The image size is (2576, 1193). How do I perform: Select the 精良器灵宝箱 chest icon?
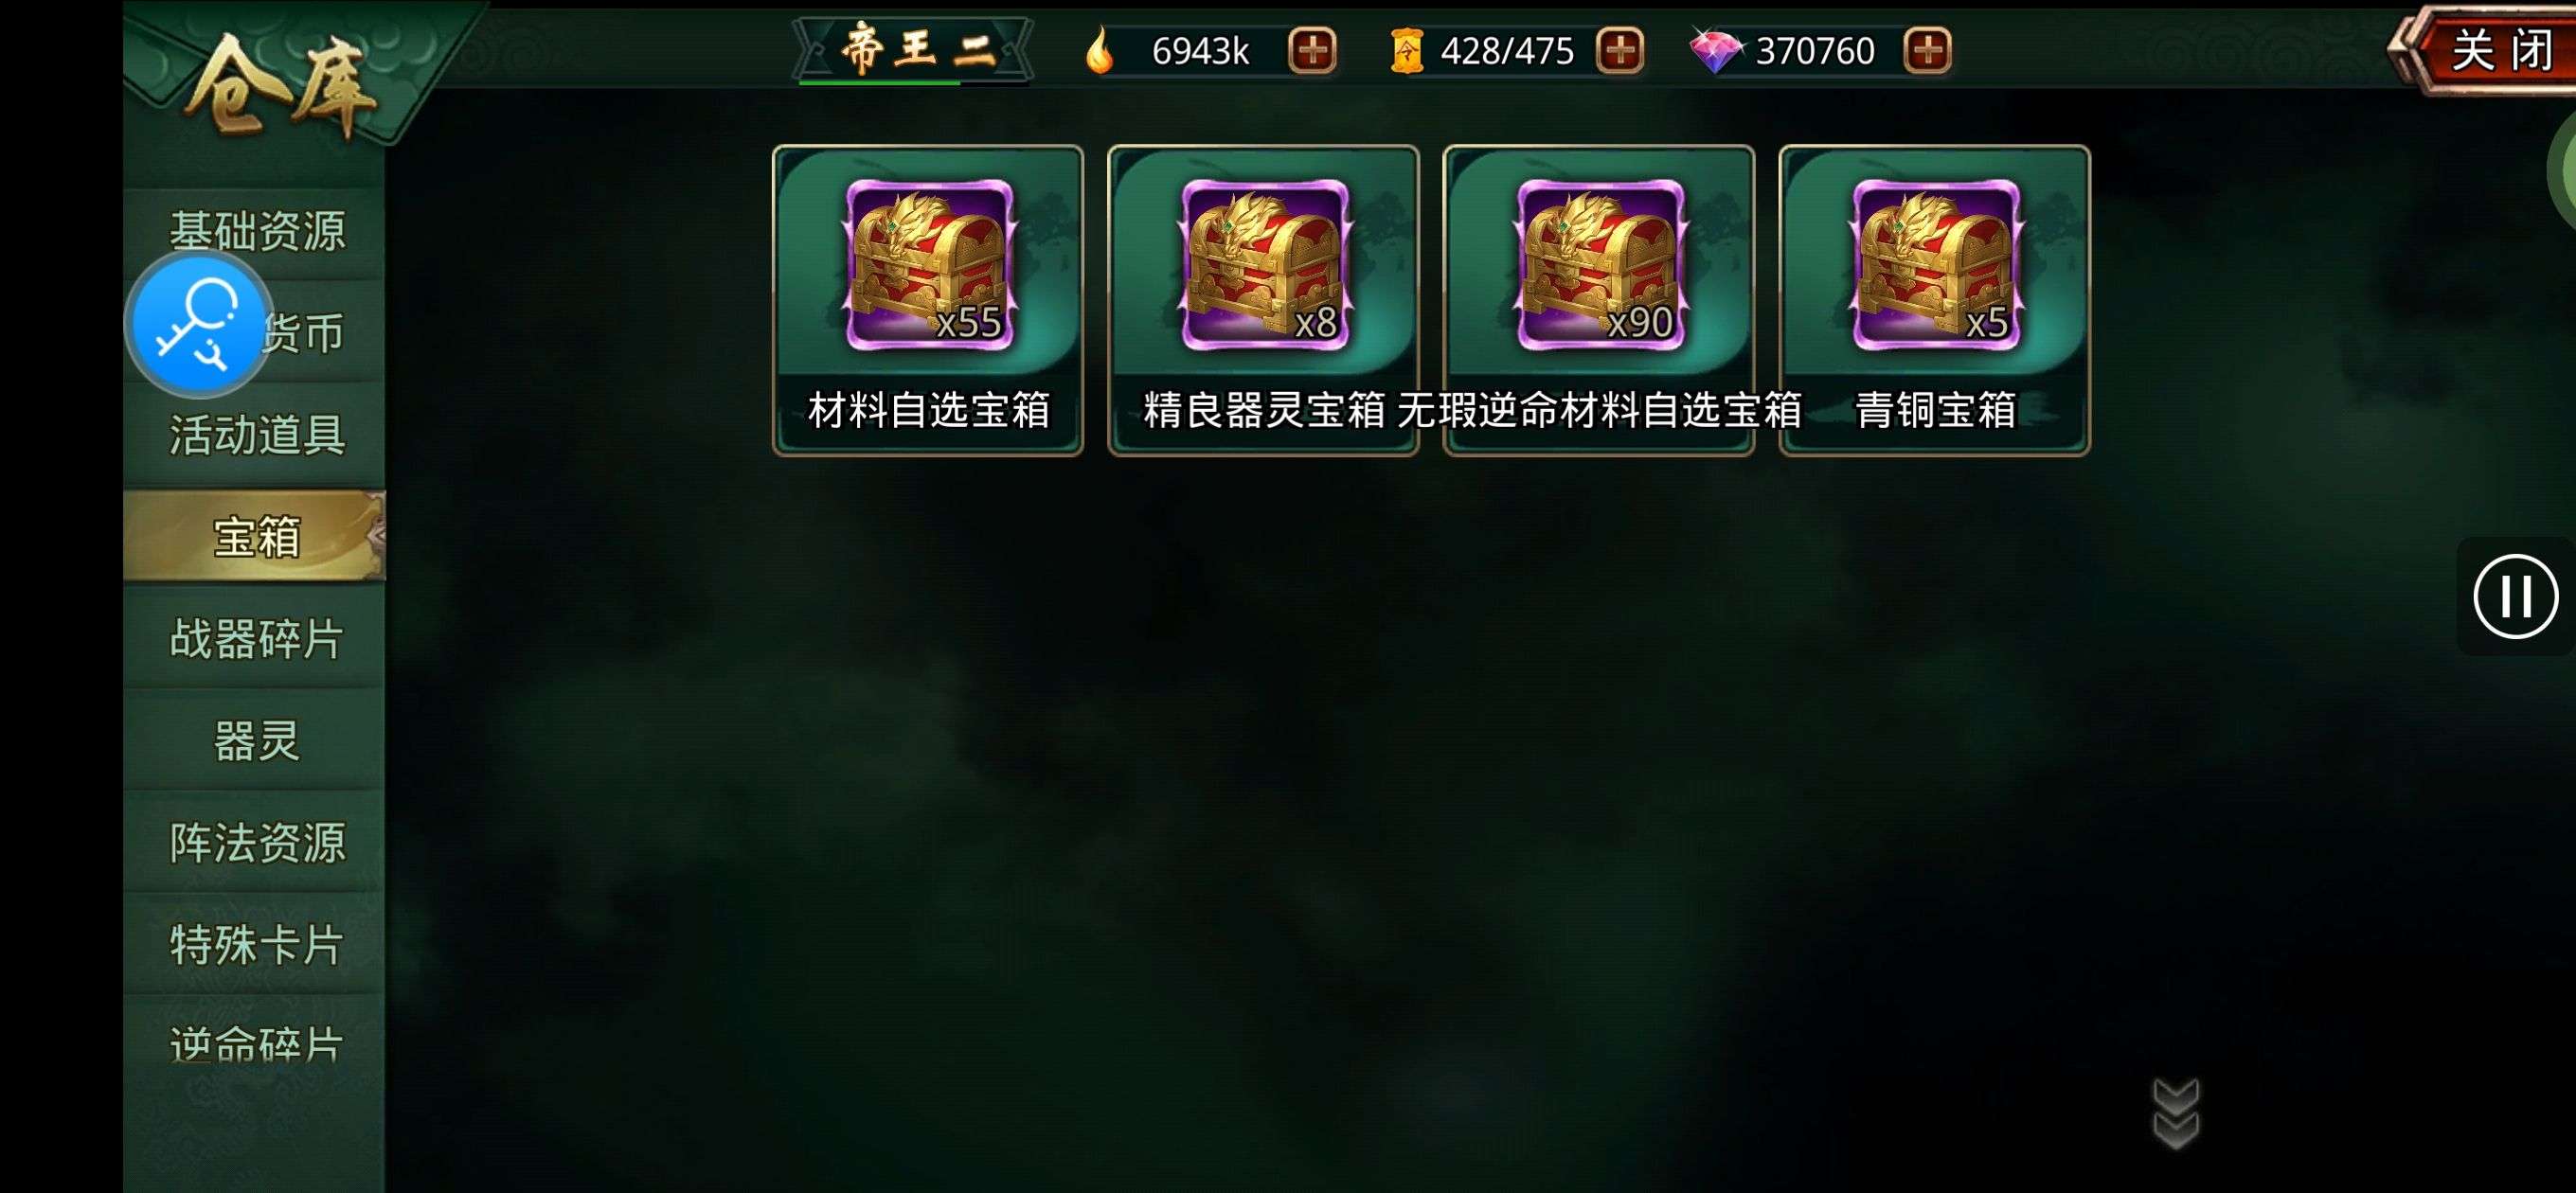click(1263, 266)
